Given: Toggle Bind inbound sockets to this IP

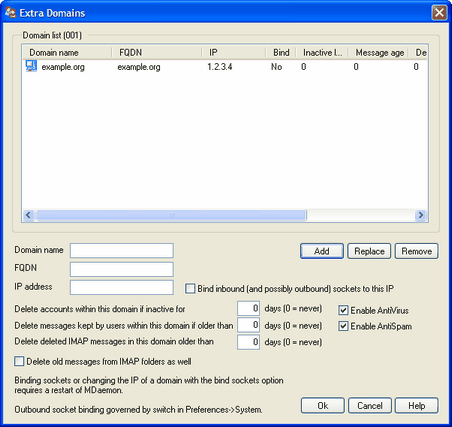Looking at the screenshot, I should point(190,288).
